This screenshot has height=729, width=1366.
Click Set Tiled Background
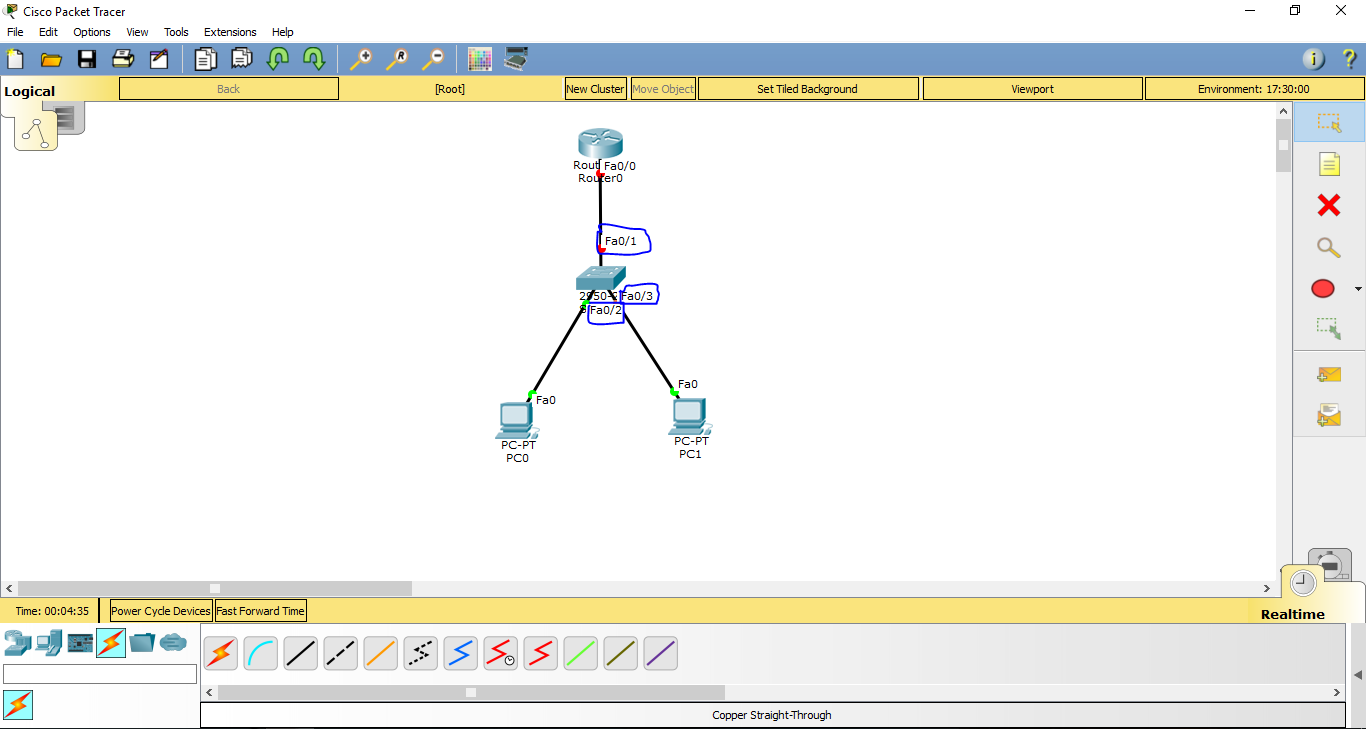tap(807, 88)
